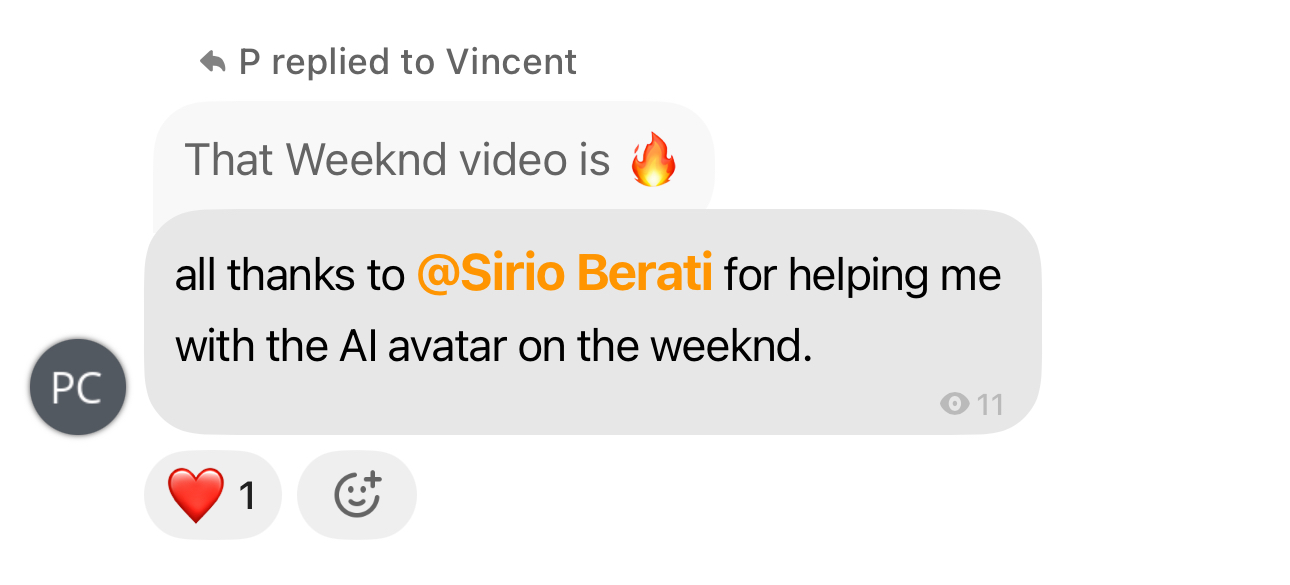This screenshot has height=585, width=1290.
Task: Click "all thanks to" at message start
Action: [290, 275]
